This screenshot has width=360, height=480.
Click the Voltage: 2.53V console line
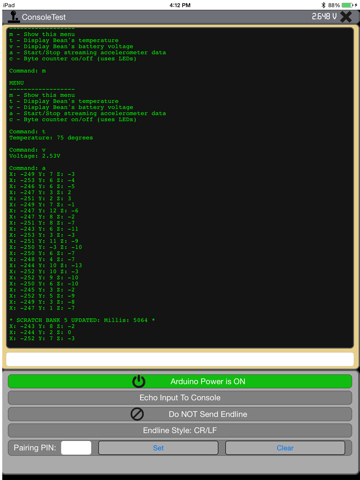point(35,156)
